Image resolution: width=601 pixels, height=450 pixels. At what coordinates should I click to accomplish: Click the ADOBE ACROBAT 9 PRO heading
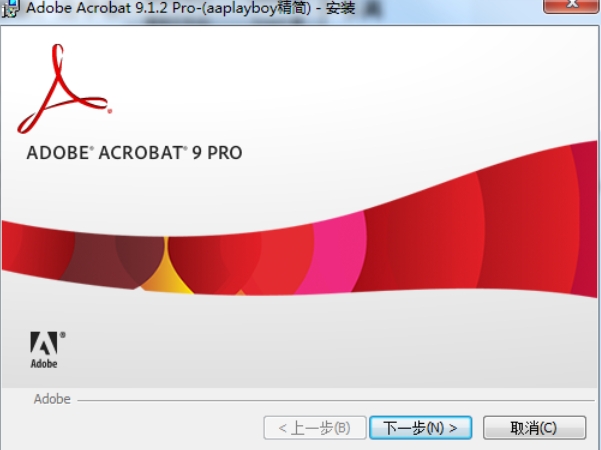pos(134,153)
